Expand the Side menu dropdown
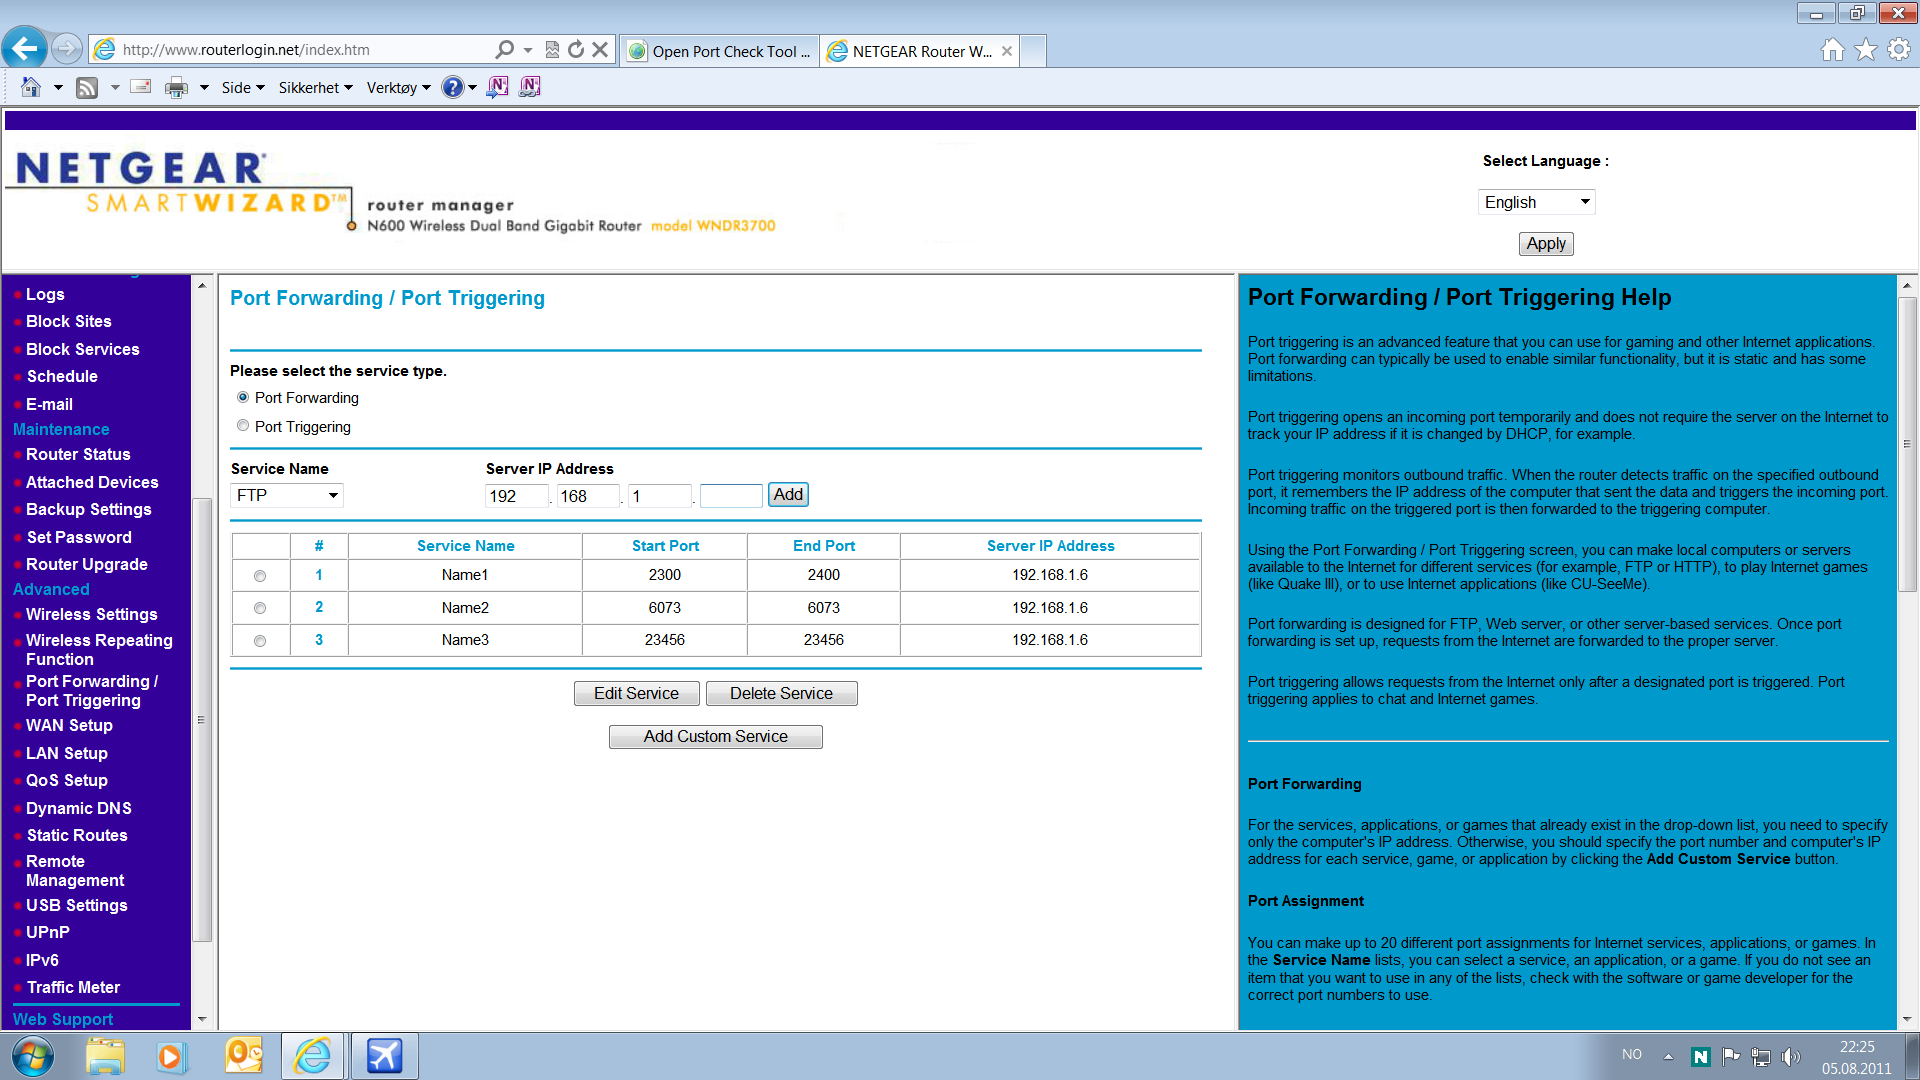Screen dimensions: 1920x1080 tap(243, 88)
